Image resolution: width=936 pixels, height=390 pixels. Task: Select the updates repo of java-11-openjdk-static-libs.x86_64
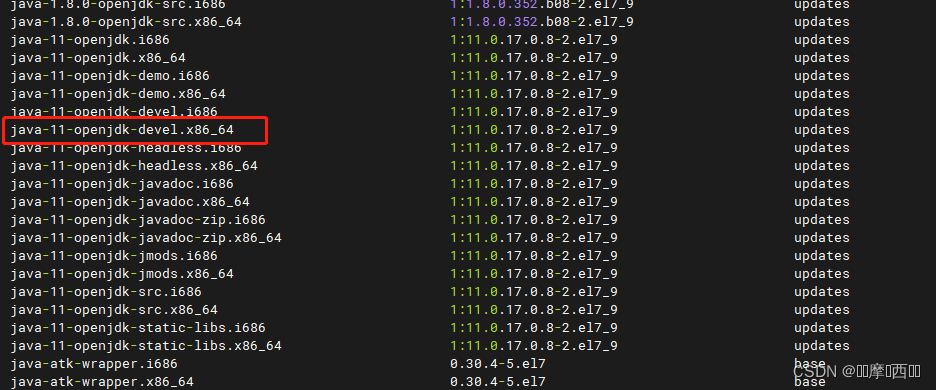point(821,346)
